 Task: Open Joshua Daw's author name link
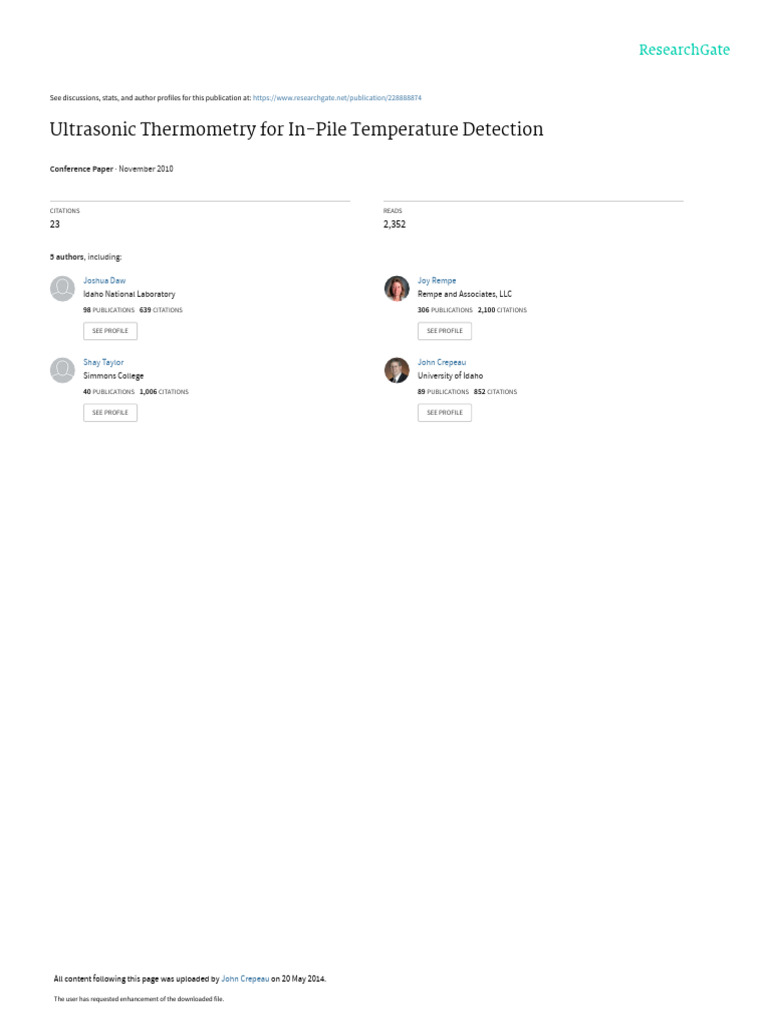[x=104, y=281]
